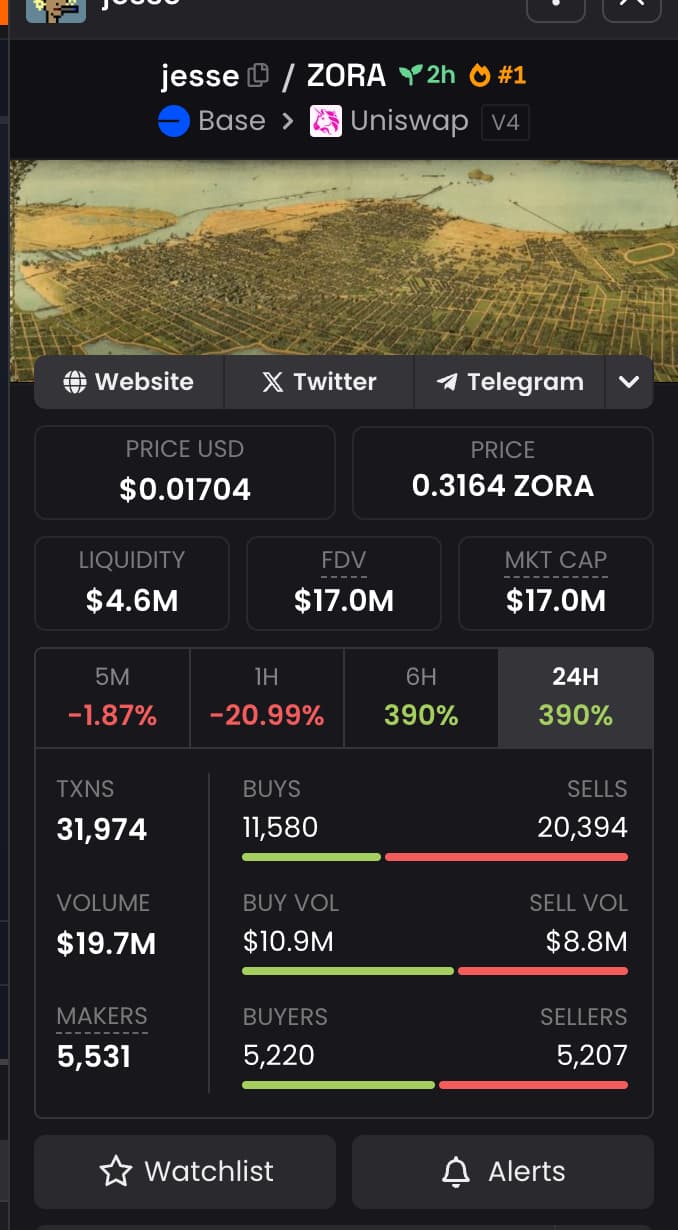Screen dimensions: 678x1230
Task: Open the Telegram link
Action: tap(510, 382)
